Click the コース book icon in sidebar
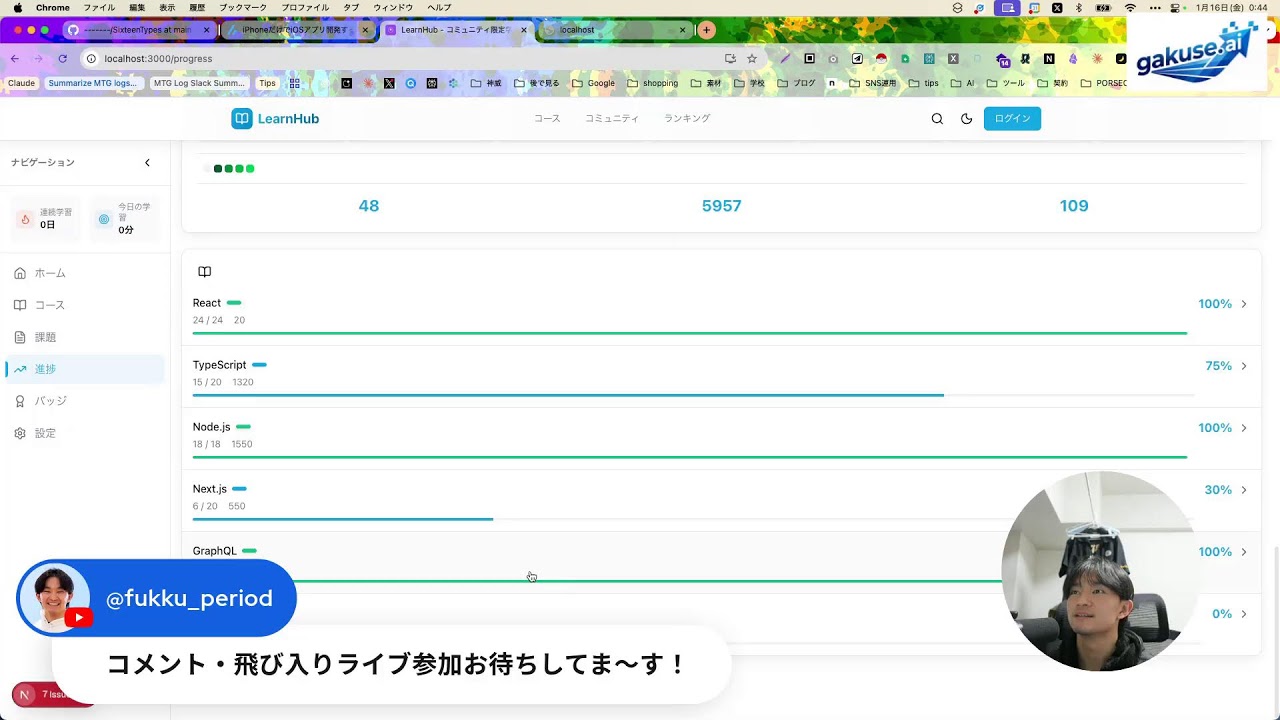The height and width of the screenshot is (720, 1280). coord(20,305)
